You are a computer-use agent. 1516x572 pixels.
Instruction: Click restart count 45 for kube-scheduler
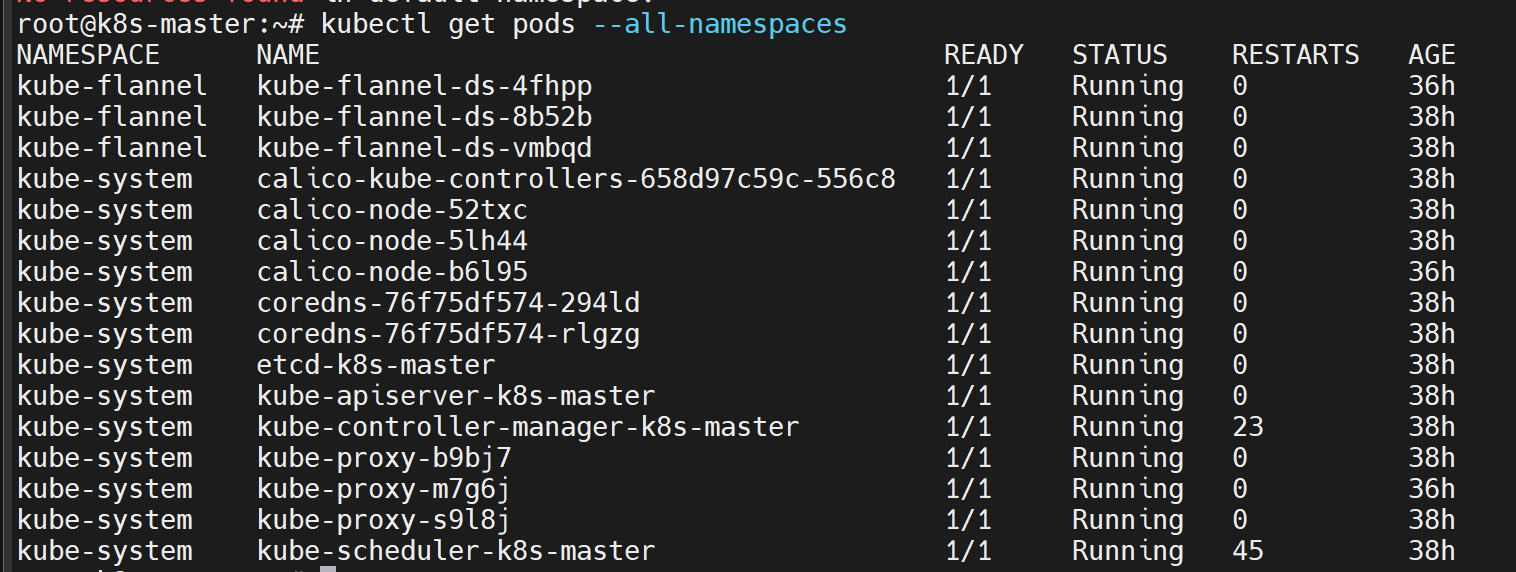[1248, 551]
